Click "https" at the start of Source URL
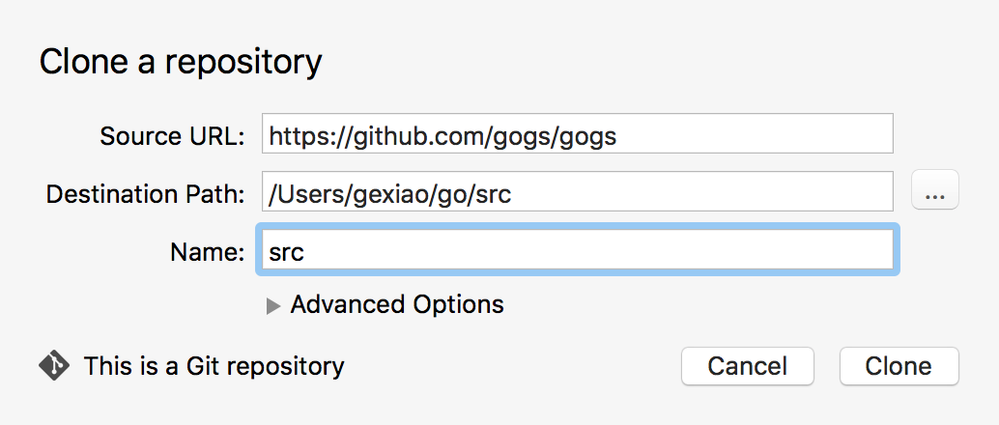The height and width of the screenshot is (425, 999). pos(300,136)
